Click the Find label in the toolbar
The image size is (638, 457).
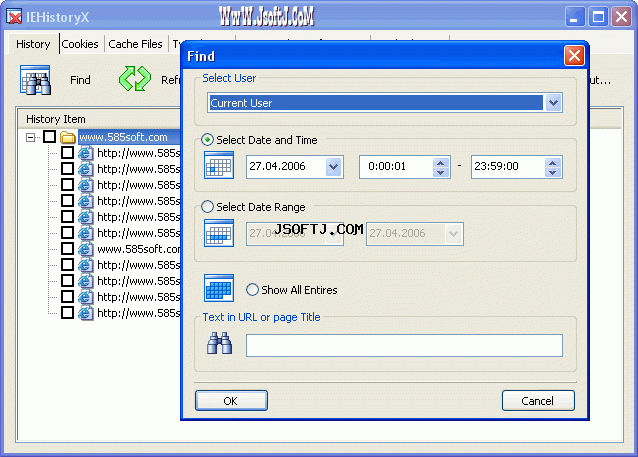coord(80,80)
